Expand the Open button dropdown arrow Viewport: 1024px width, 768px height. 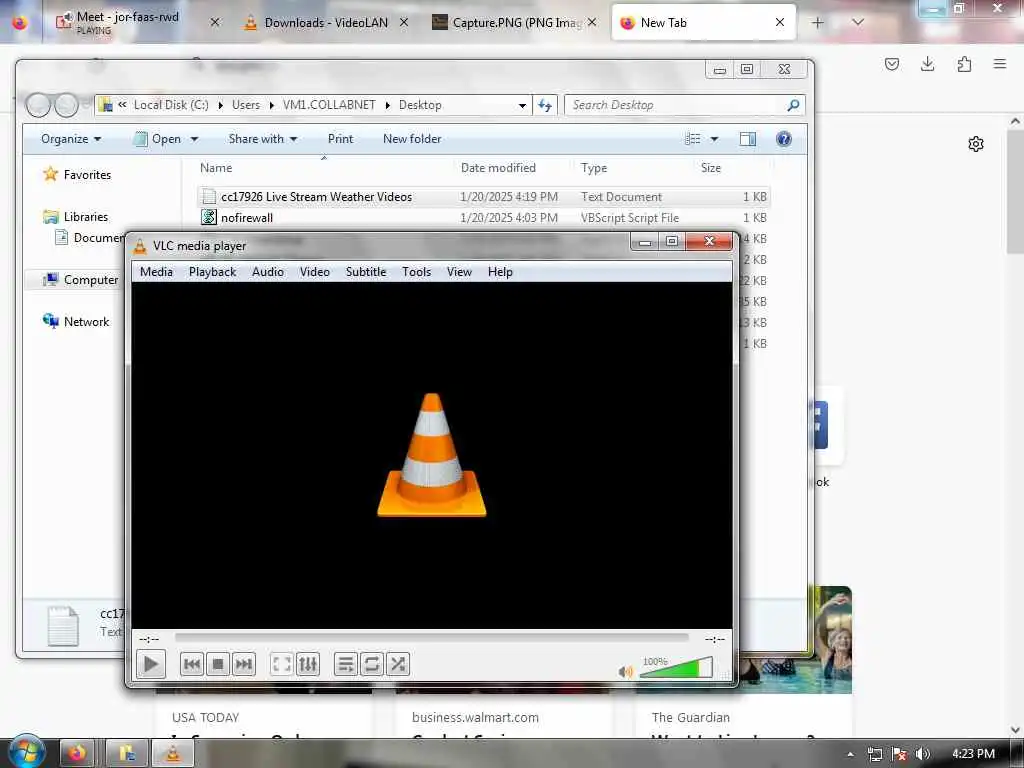pyautogui.click(x=194, y=139)
